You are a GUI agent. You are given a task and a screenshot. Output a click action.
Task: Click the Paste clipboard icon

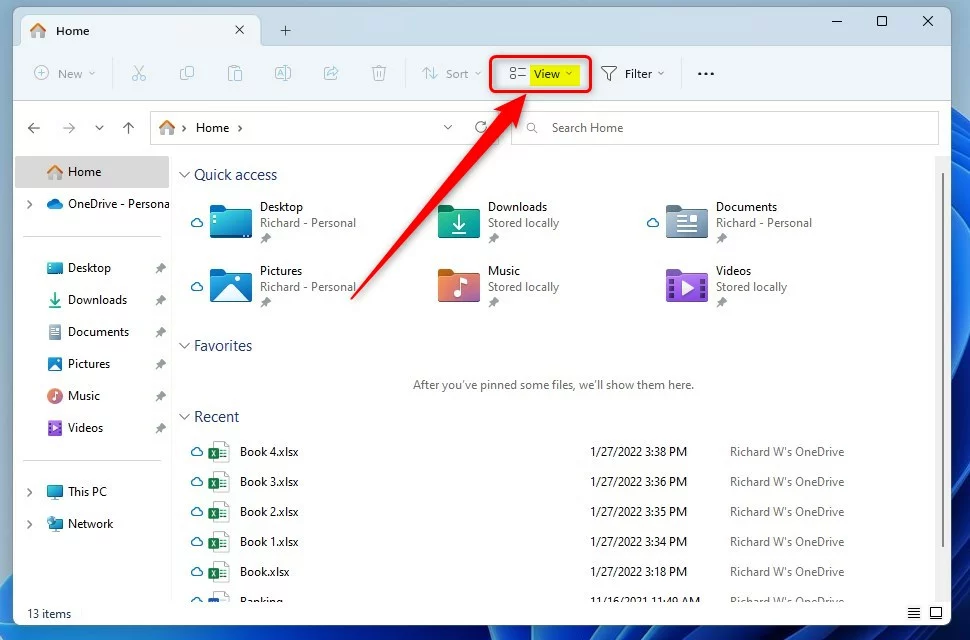point(235,73)
